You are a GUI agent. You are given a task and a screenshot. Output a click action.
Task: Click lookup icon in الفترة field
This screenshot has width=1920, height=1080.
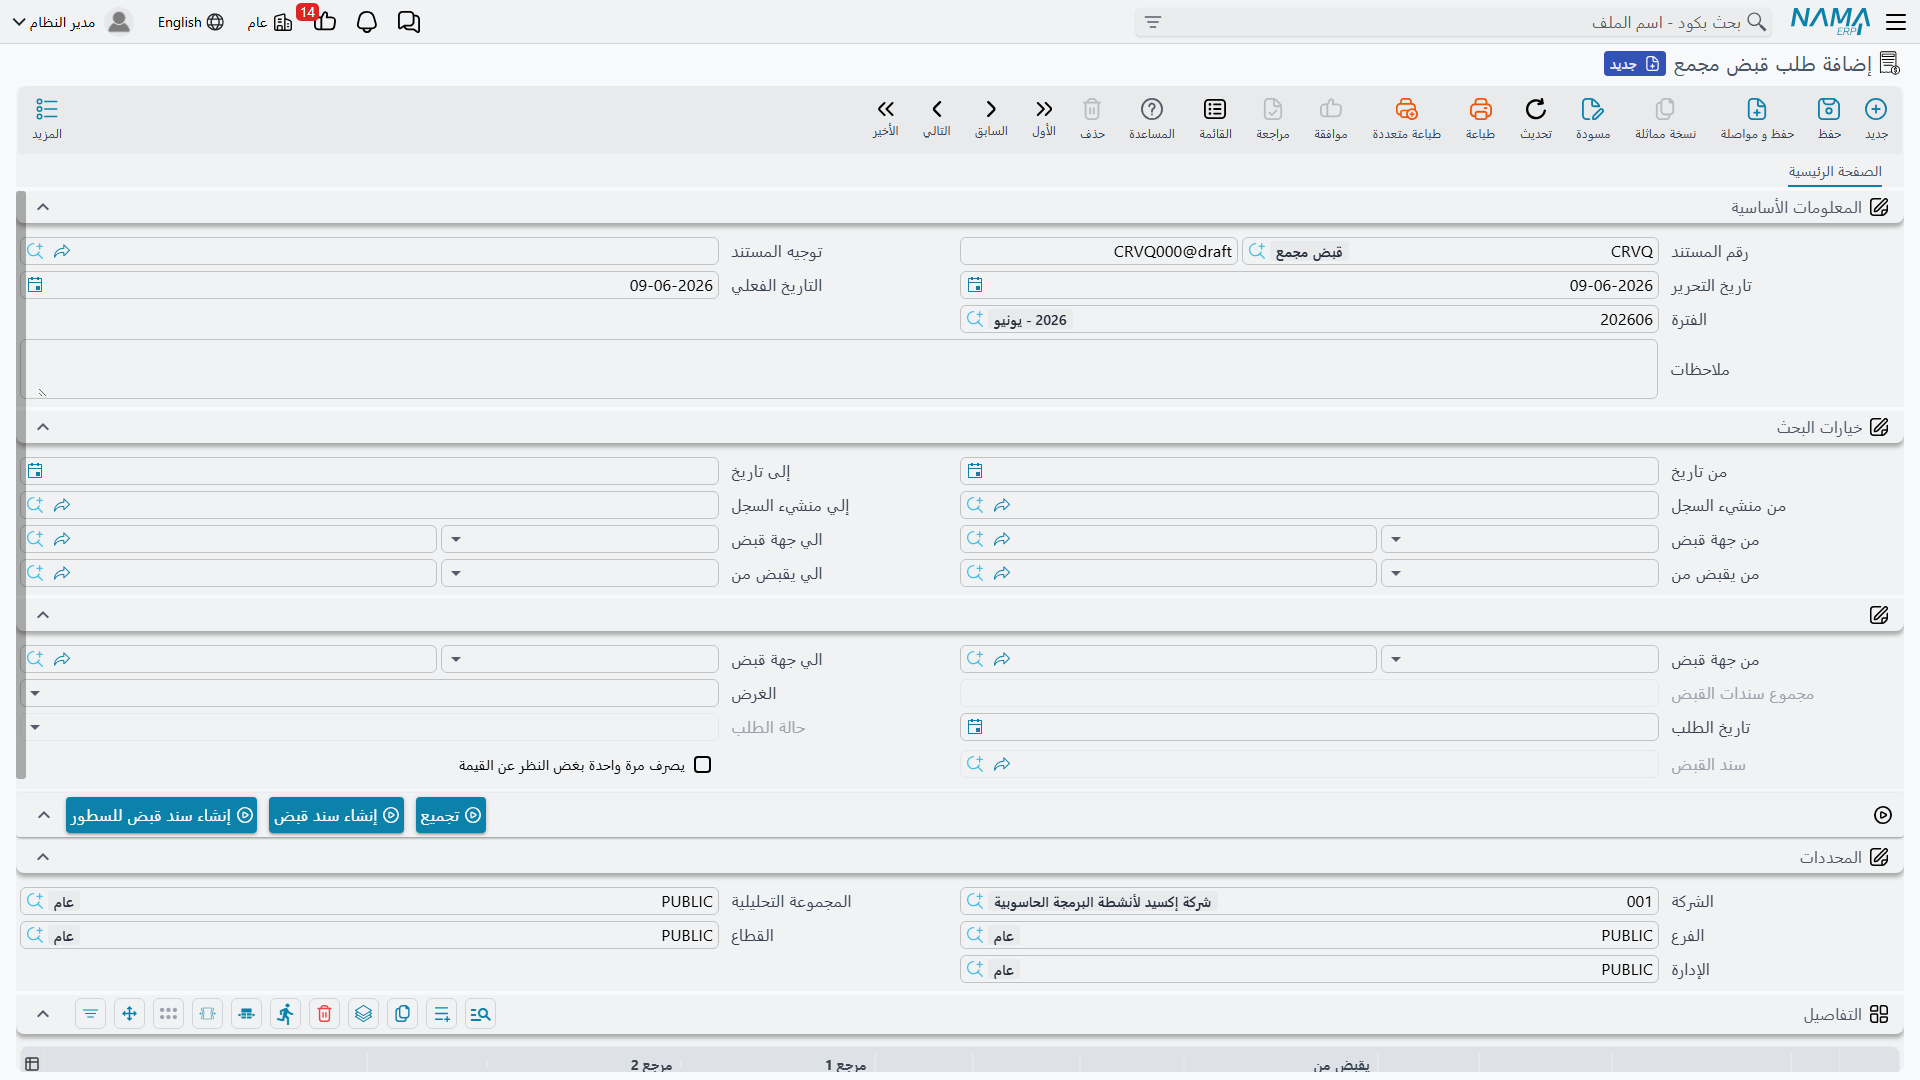coord(975,319)
